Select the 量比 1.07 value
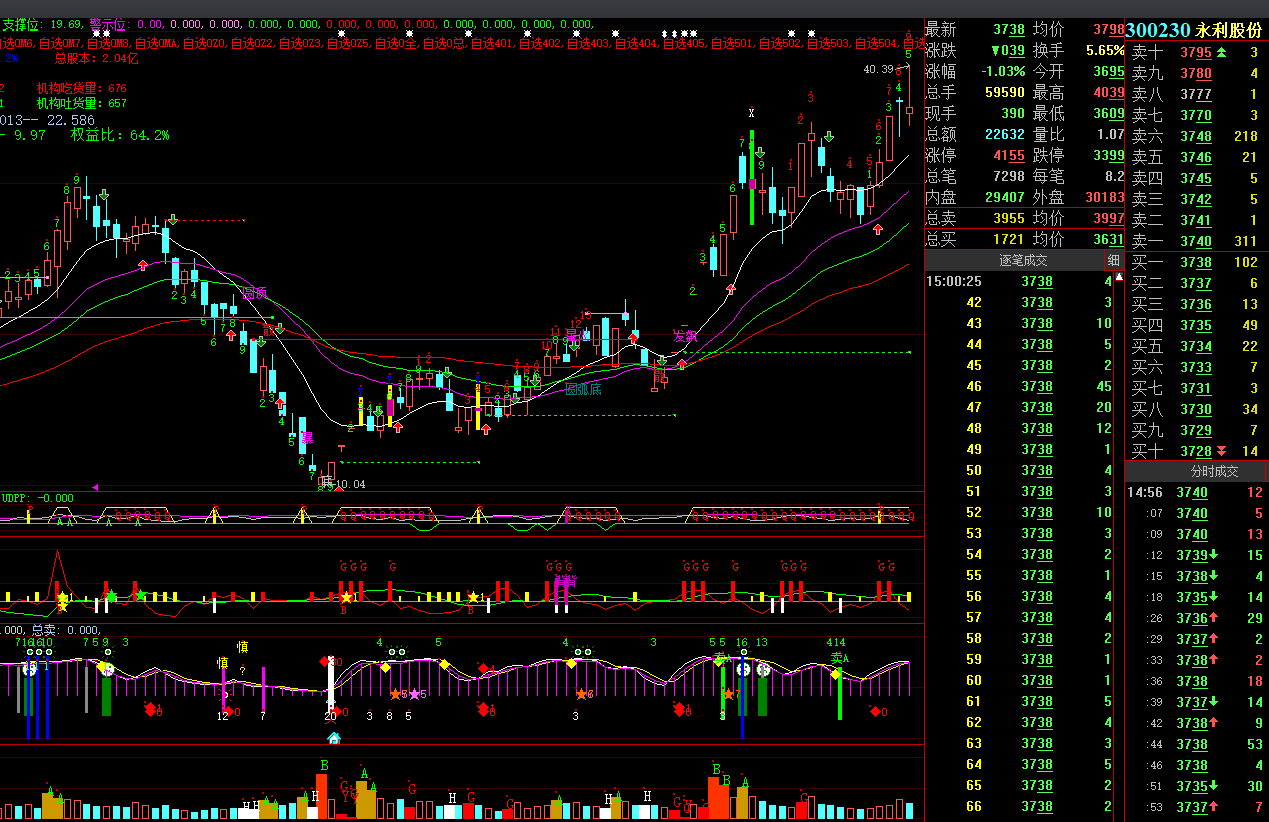 click(x=1110, y=135)
